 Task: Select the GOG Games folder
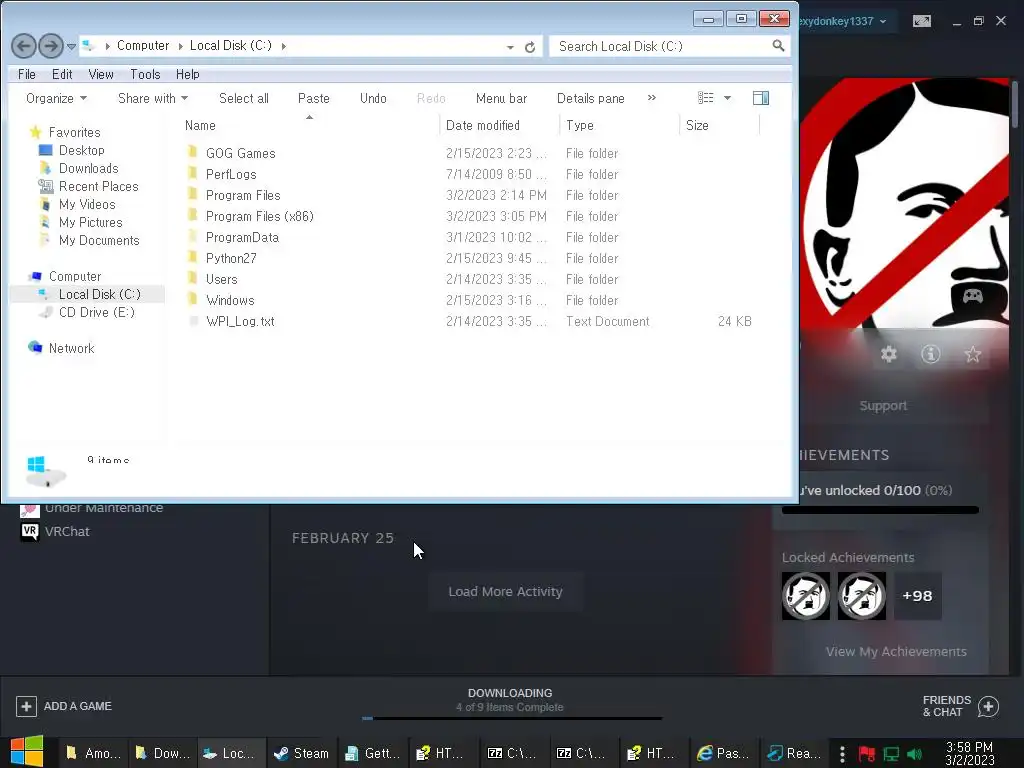coord(240,153)
